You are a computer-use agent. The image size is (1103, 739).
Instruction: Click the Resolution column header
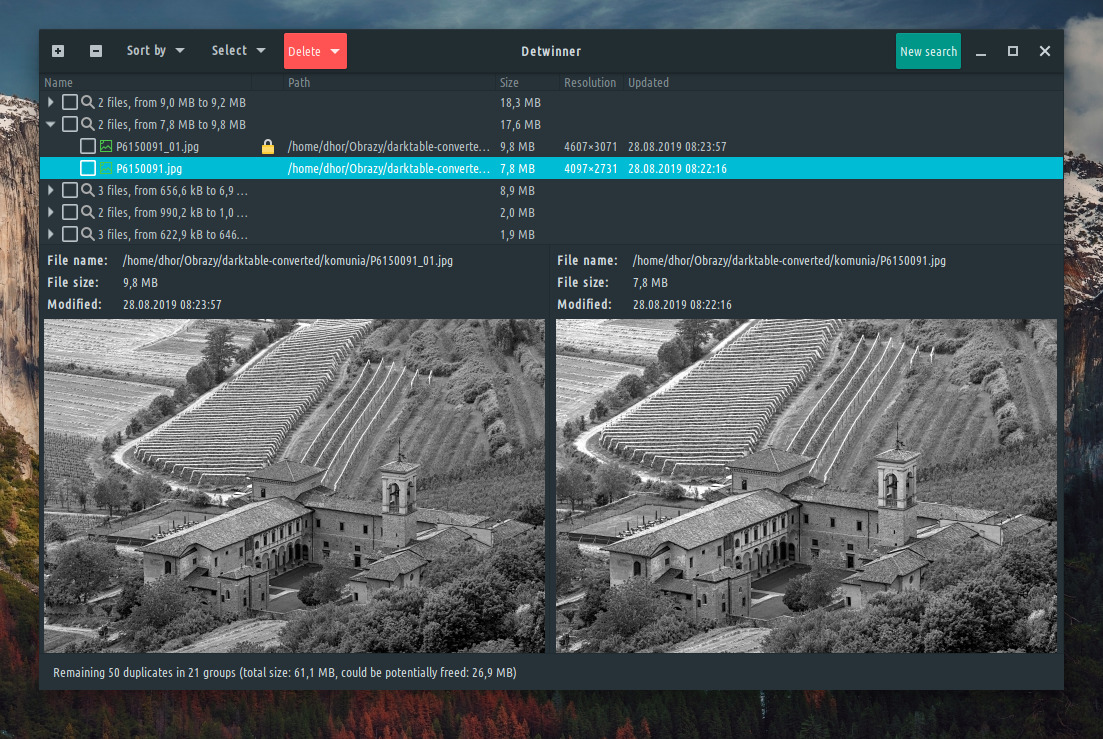click(589, 82)
